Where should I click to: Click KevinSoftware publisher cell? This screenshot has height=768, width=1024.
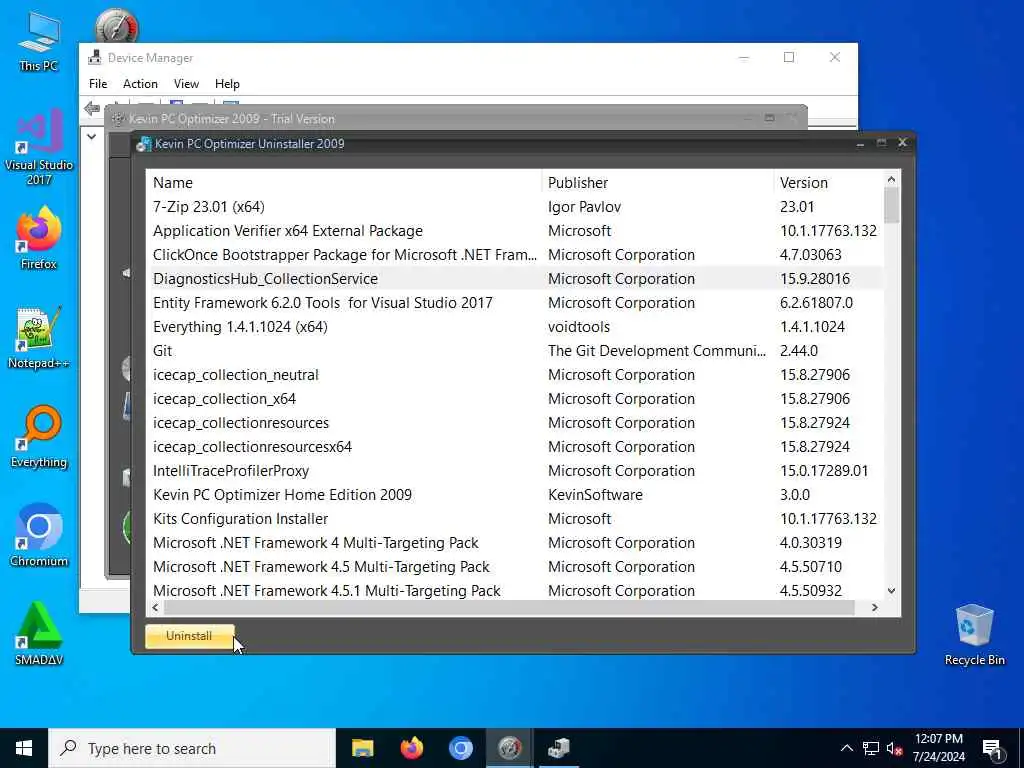(595, 495)
